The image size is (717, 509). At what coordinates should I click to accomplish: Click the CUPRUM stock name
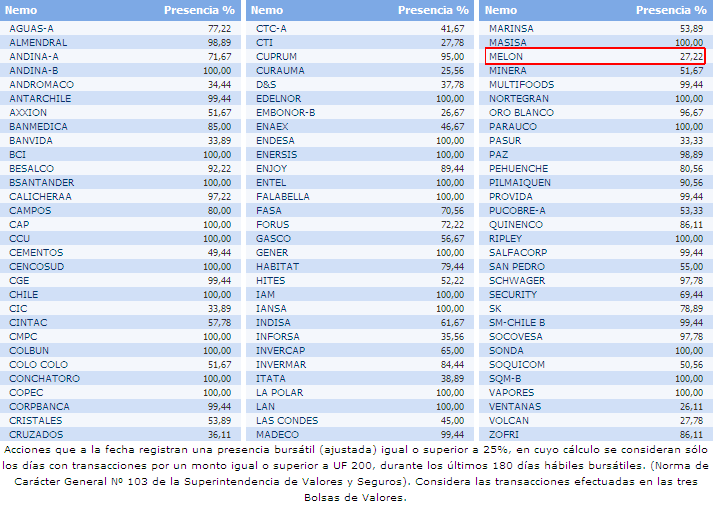pos(276,57)
